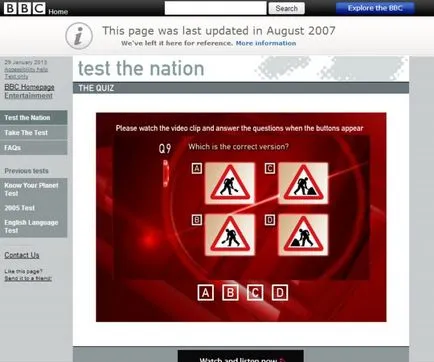Viewport: 434px width, 362px height.
Task: Select Test the Nation sidebar item
Action: (x=33, y=118)
